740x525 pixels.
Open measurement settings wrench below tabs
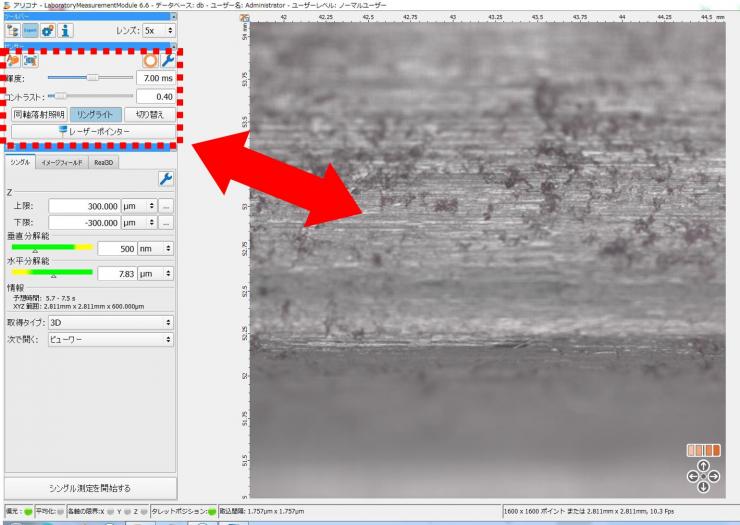[x=166, y=179]
